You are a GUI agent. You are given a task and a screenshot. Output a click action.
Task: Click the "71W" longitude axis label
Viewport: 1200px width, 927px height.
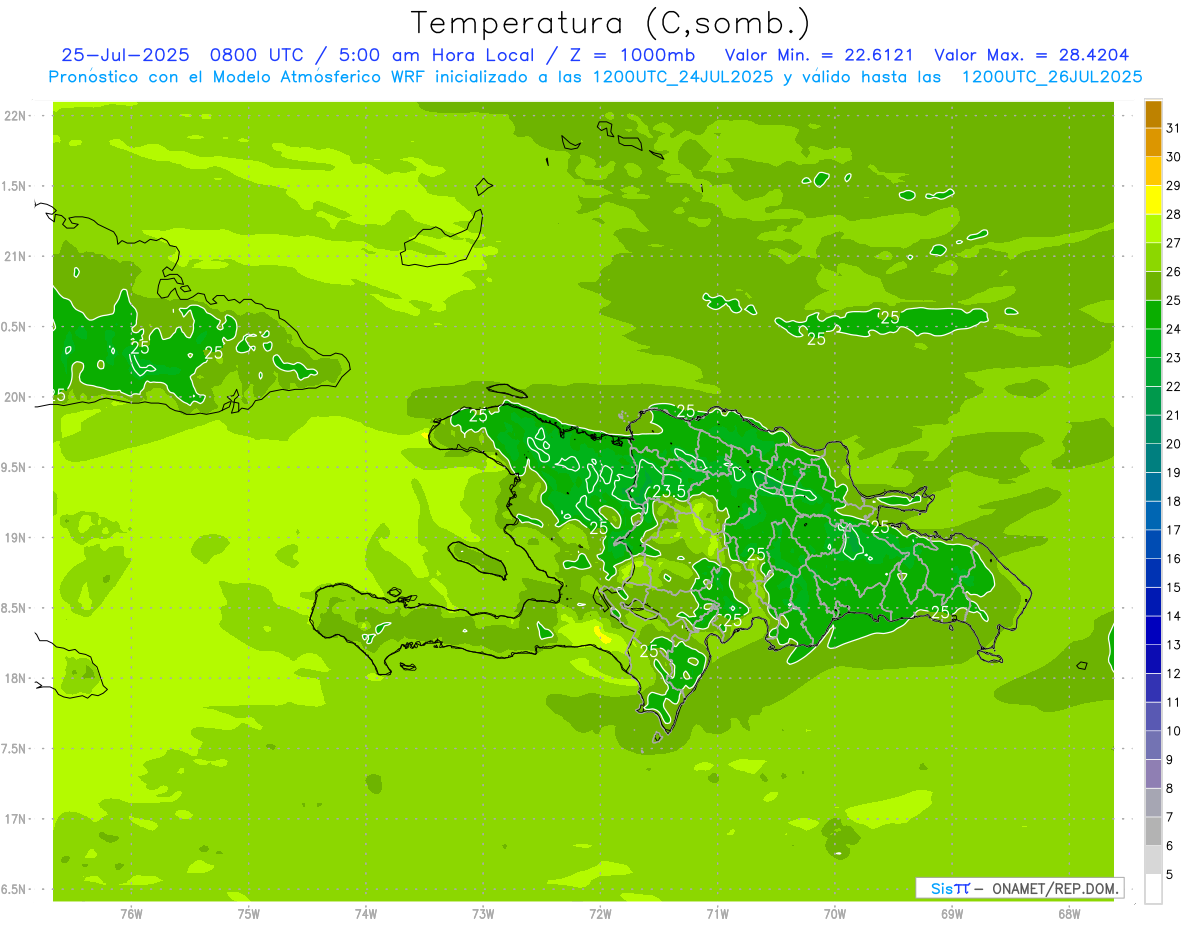click(x=717, y=914)
